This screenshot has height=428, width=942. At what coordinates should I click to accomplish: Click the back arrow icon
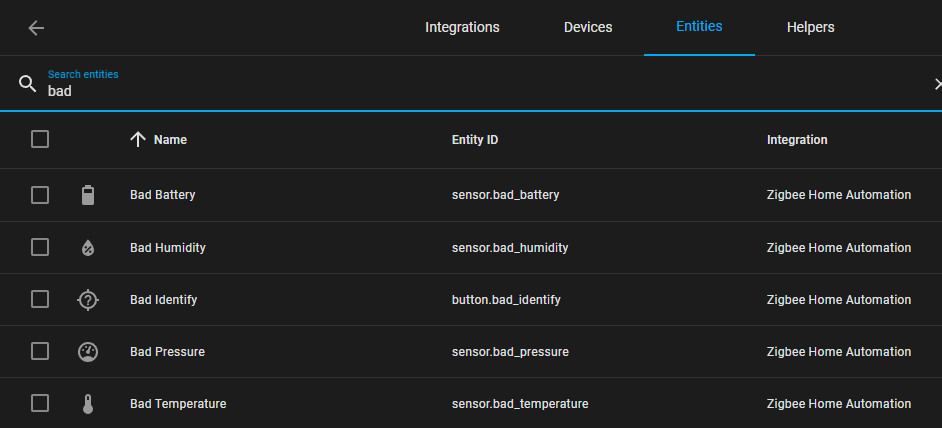[36, 28]
